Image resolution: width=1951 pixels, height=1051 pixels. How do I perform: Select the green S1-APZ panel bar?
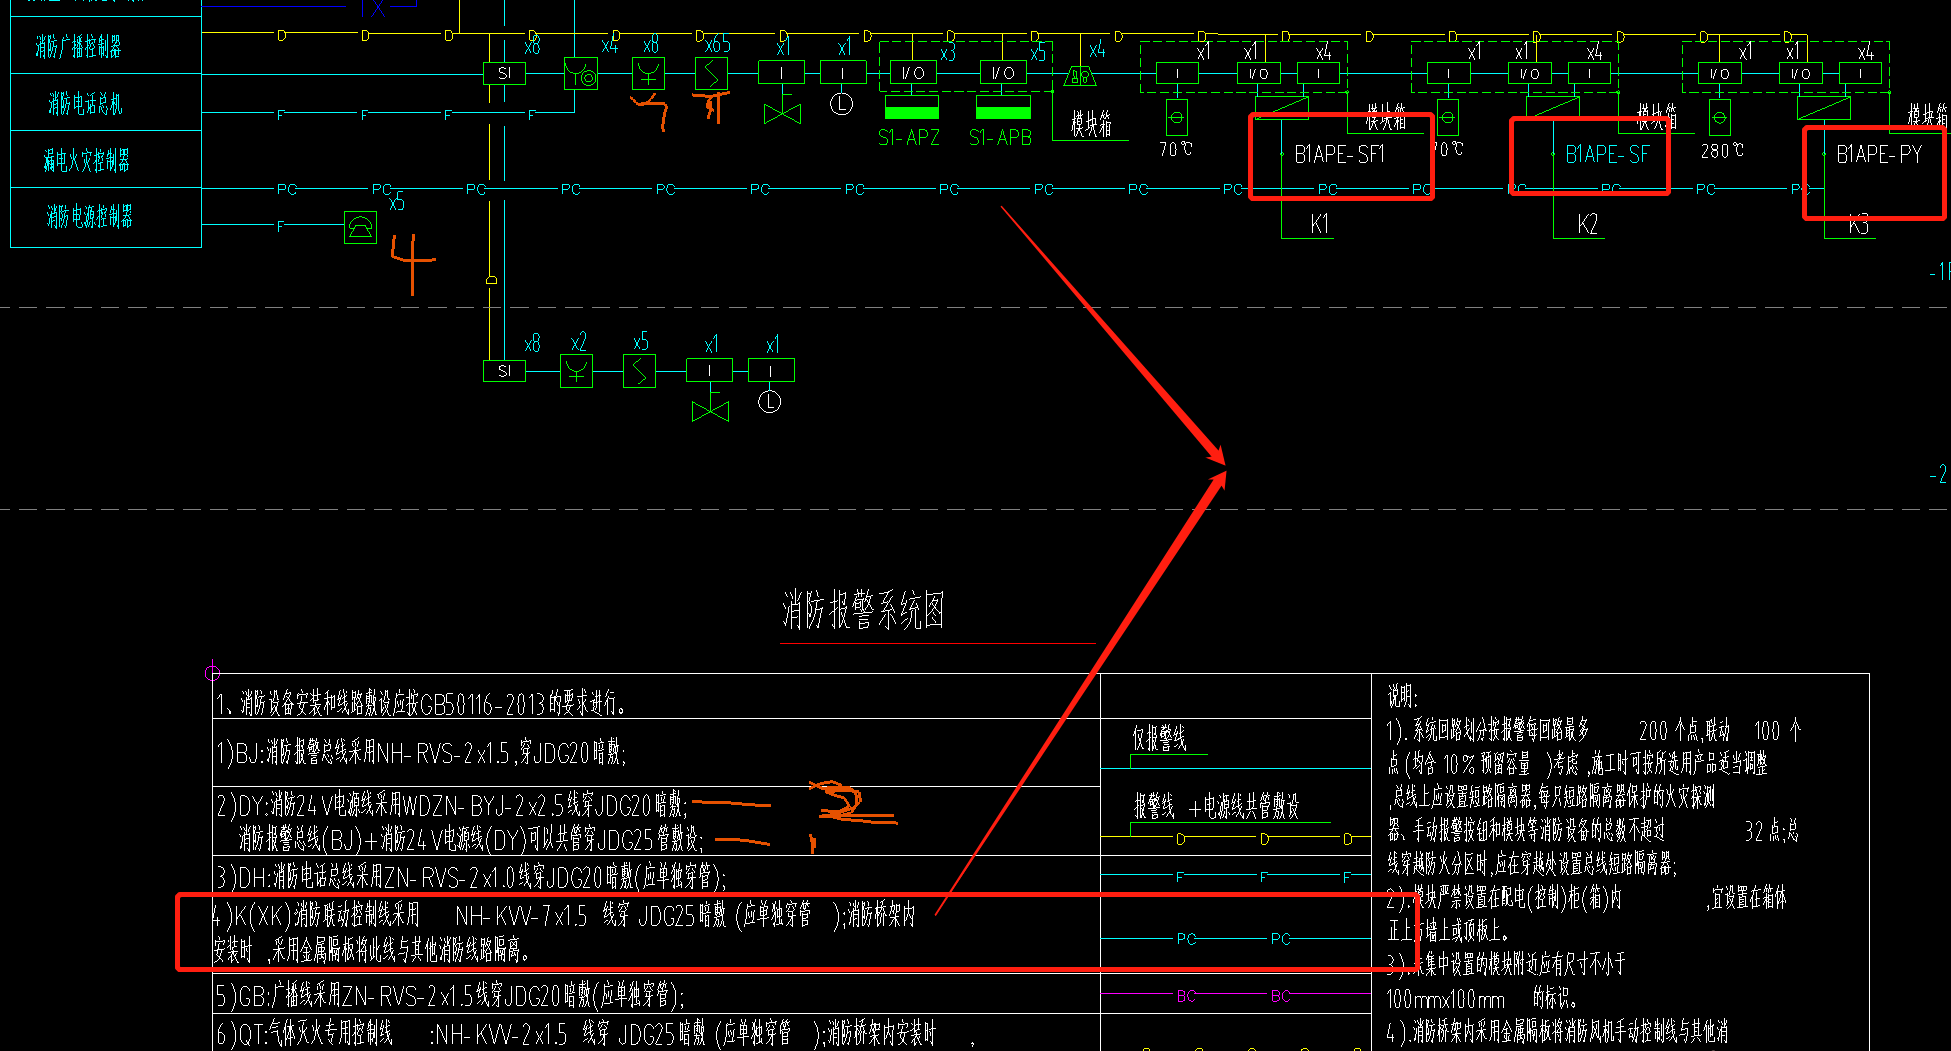click(912, 107)
